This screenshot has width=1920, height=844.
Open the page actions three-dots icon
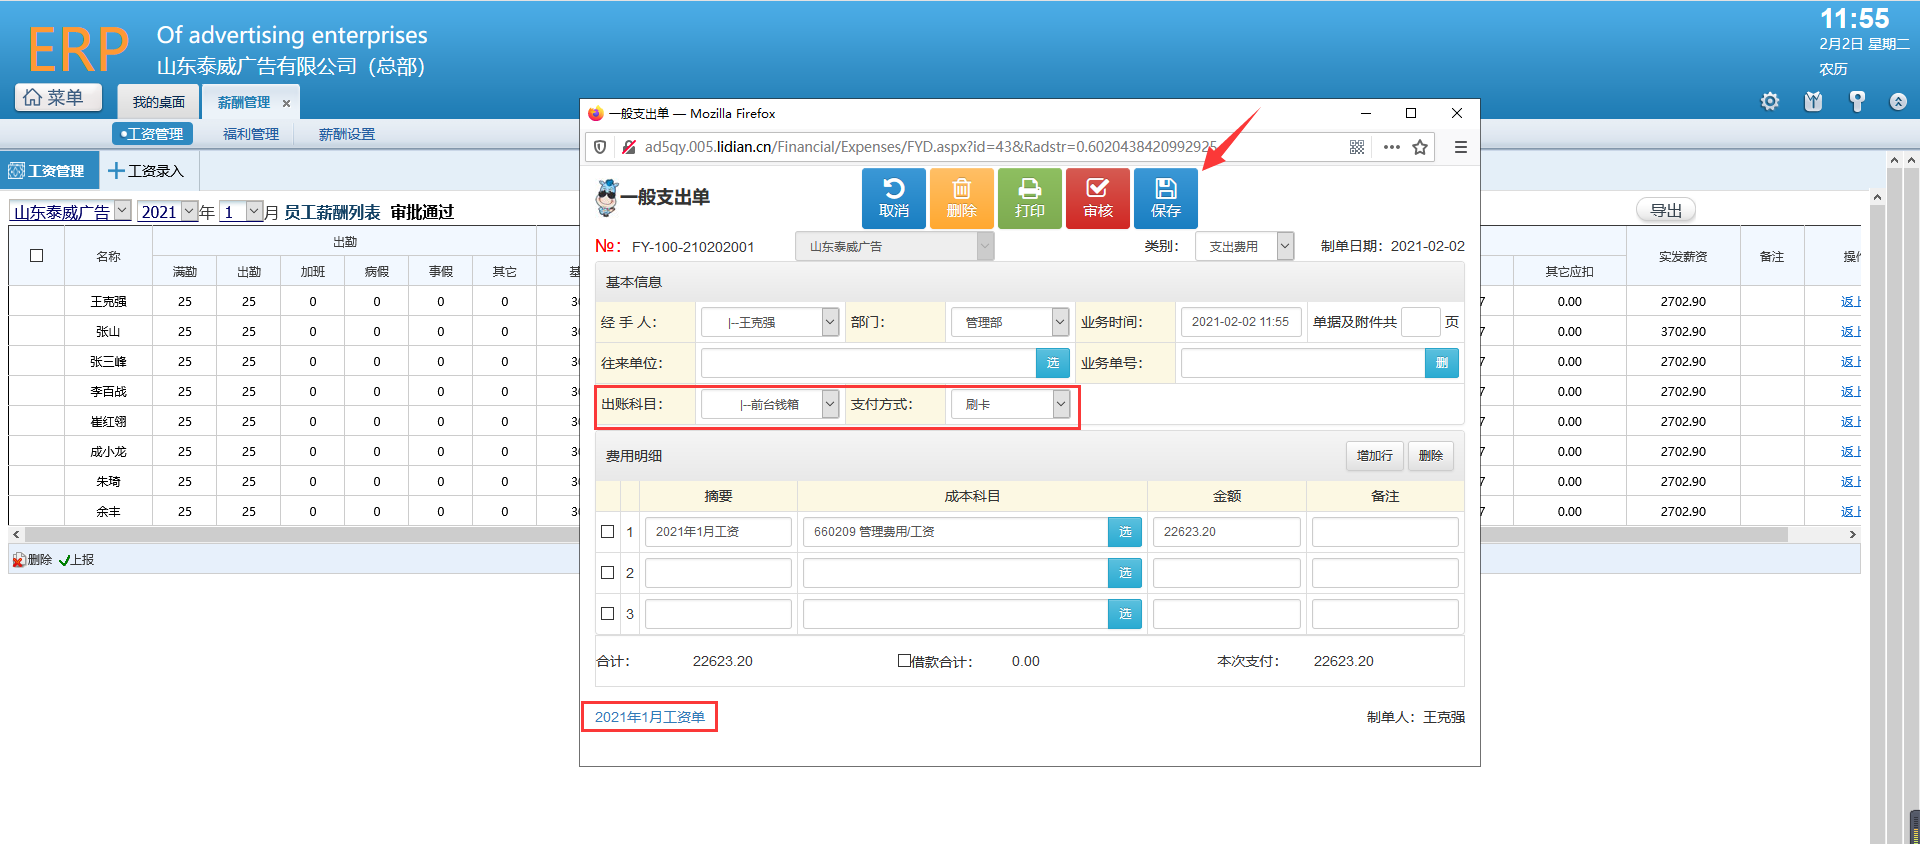click(x=1391, y=147)
